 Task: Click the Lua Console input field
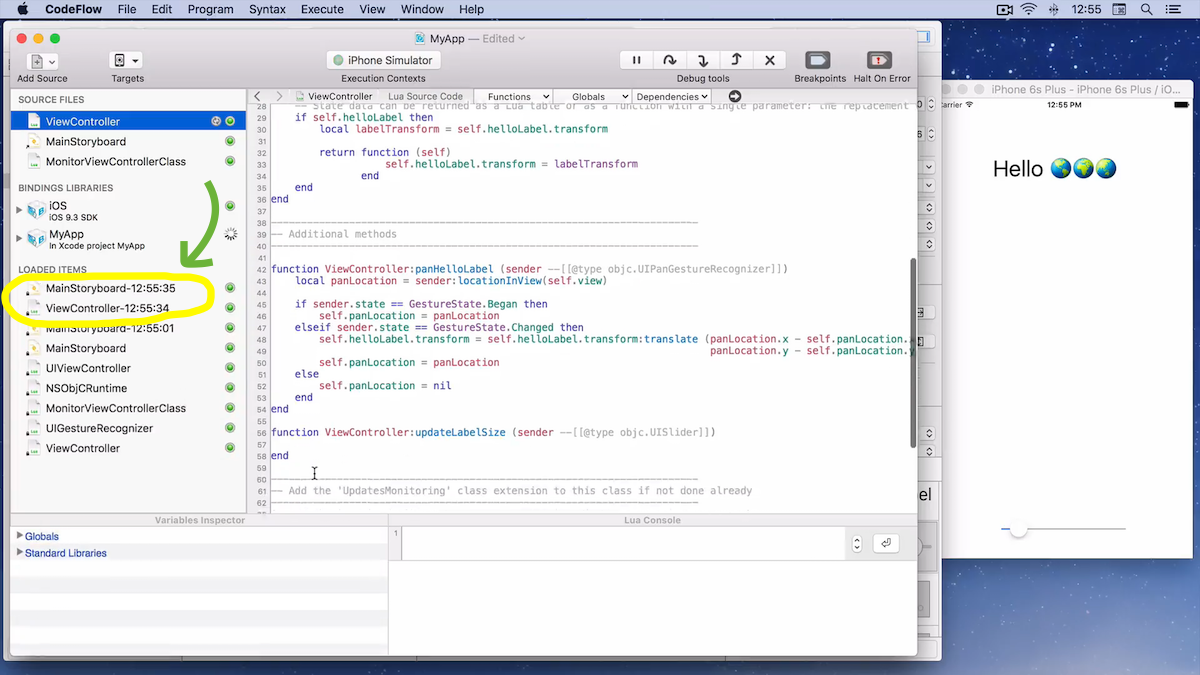pyautogui.click(x=624, y=543)
